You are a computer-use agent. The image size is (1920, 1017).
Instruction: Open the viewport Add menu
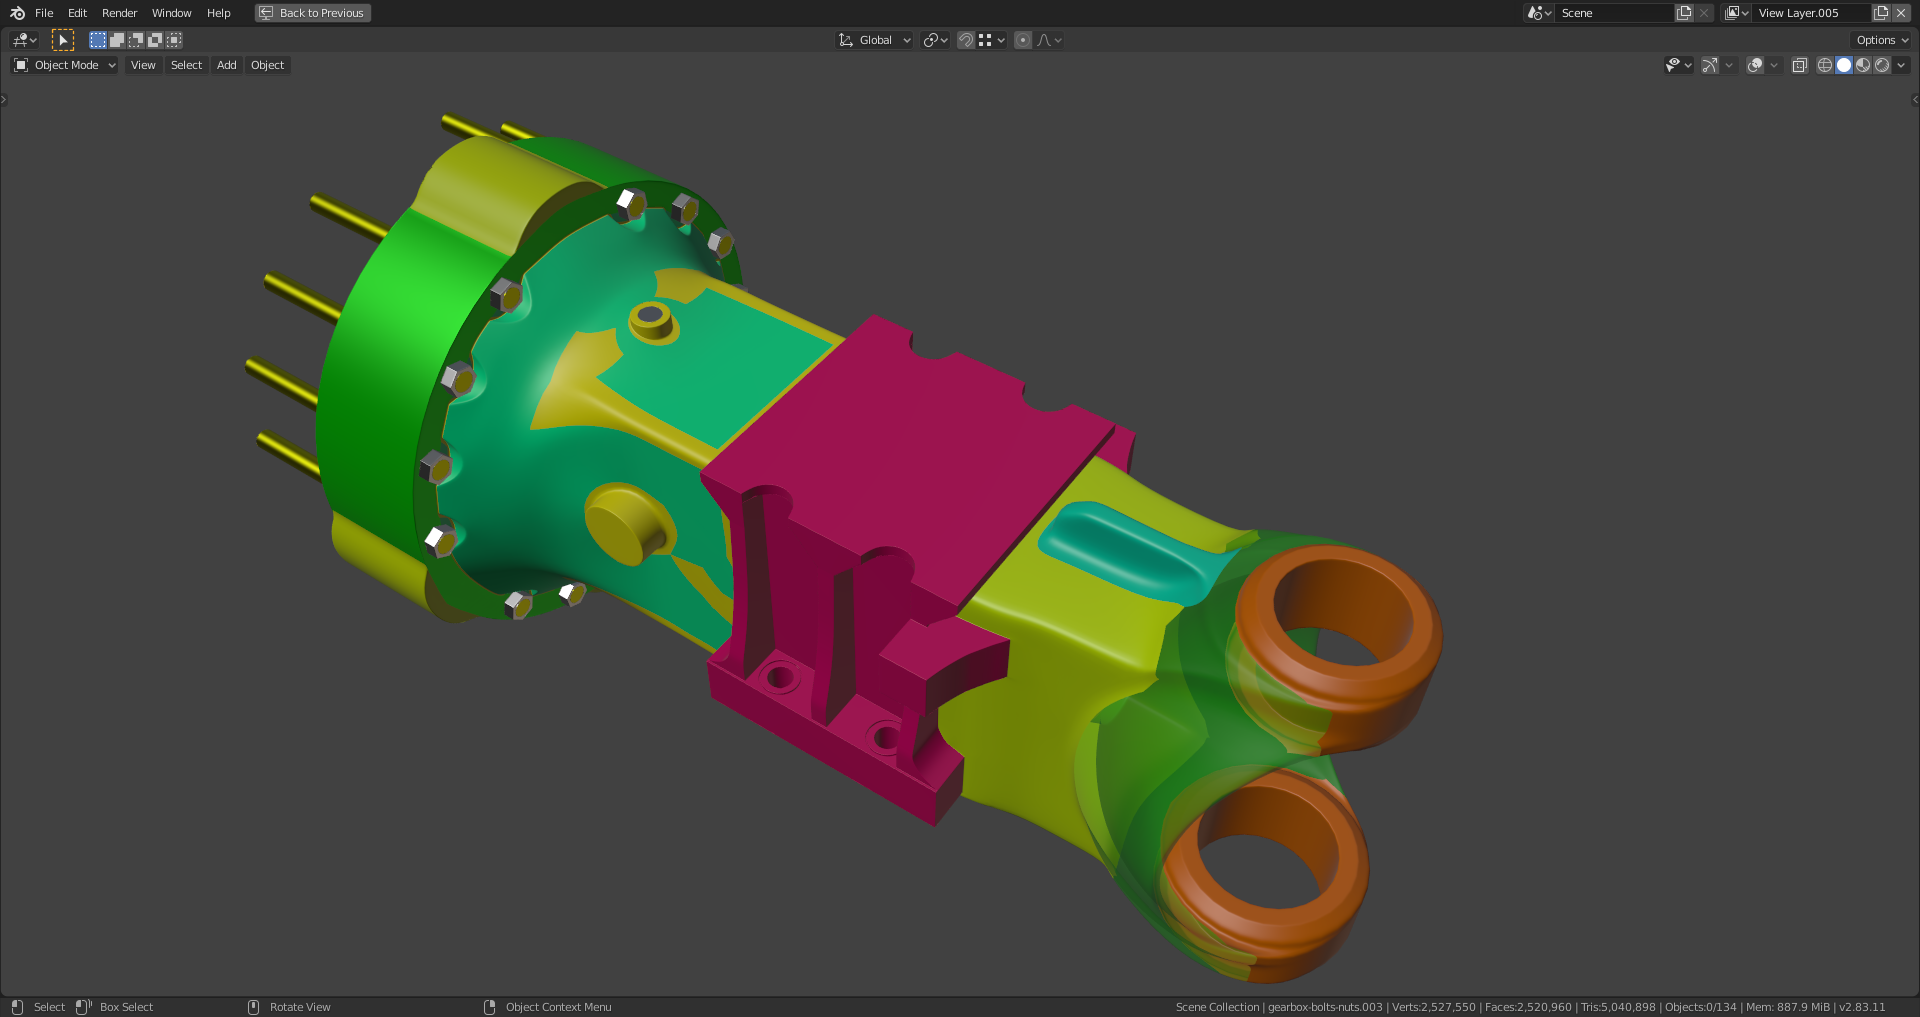(227, 65)
